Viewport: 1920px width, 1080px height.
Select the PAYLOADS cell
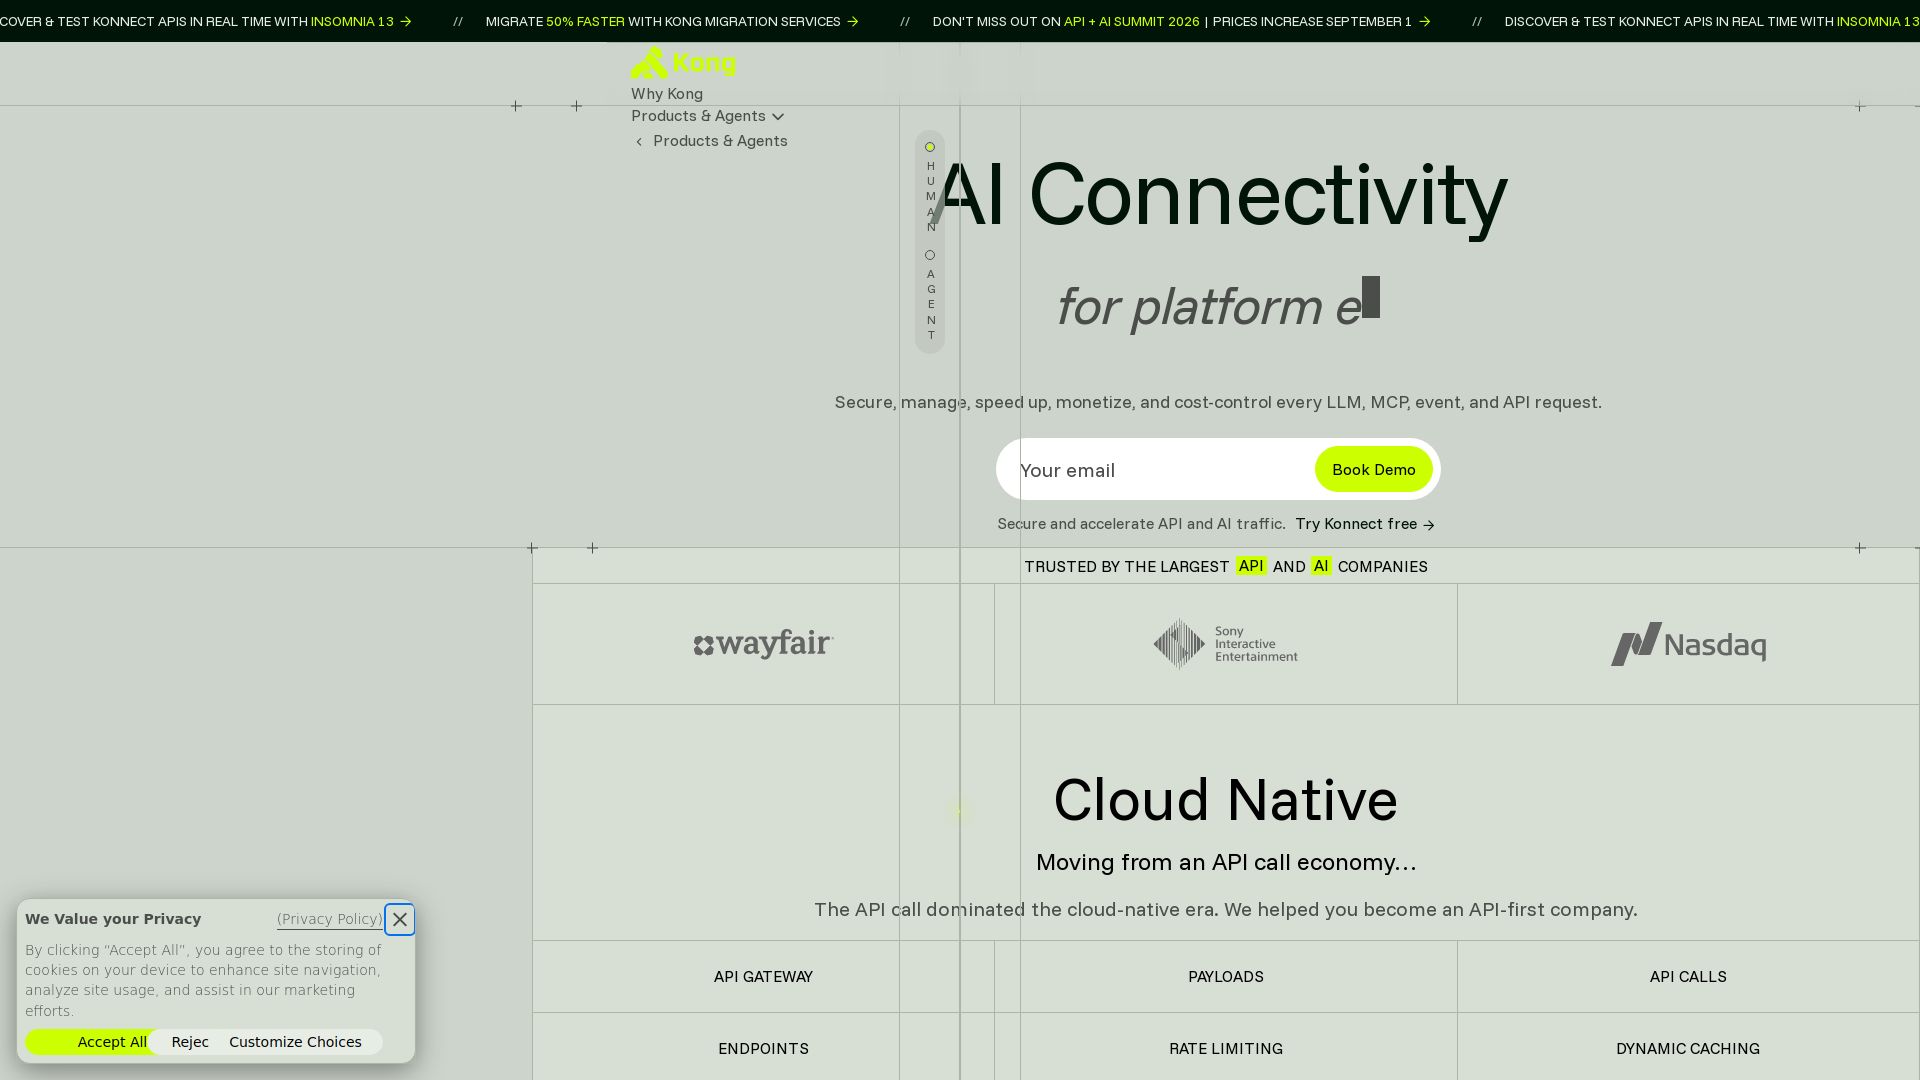pyautogui.click(x=1226, y=977)
